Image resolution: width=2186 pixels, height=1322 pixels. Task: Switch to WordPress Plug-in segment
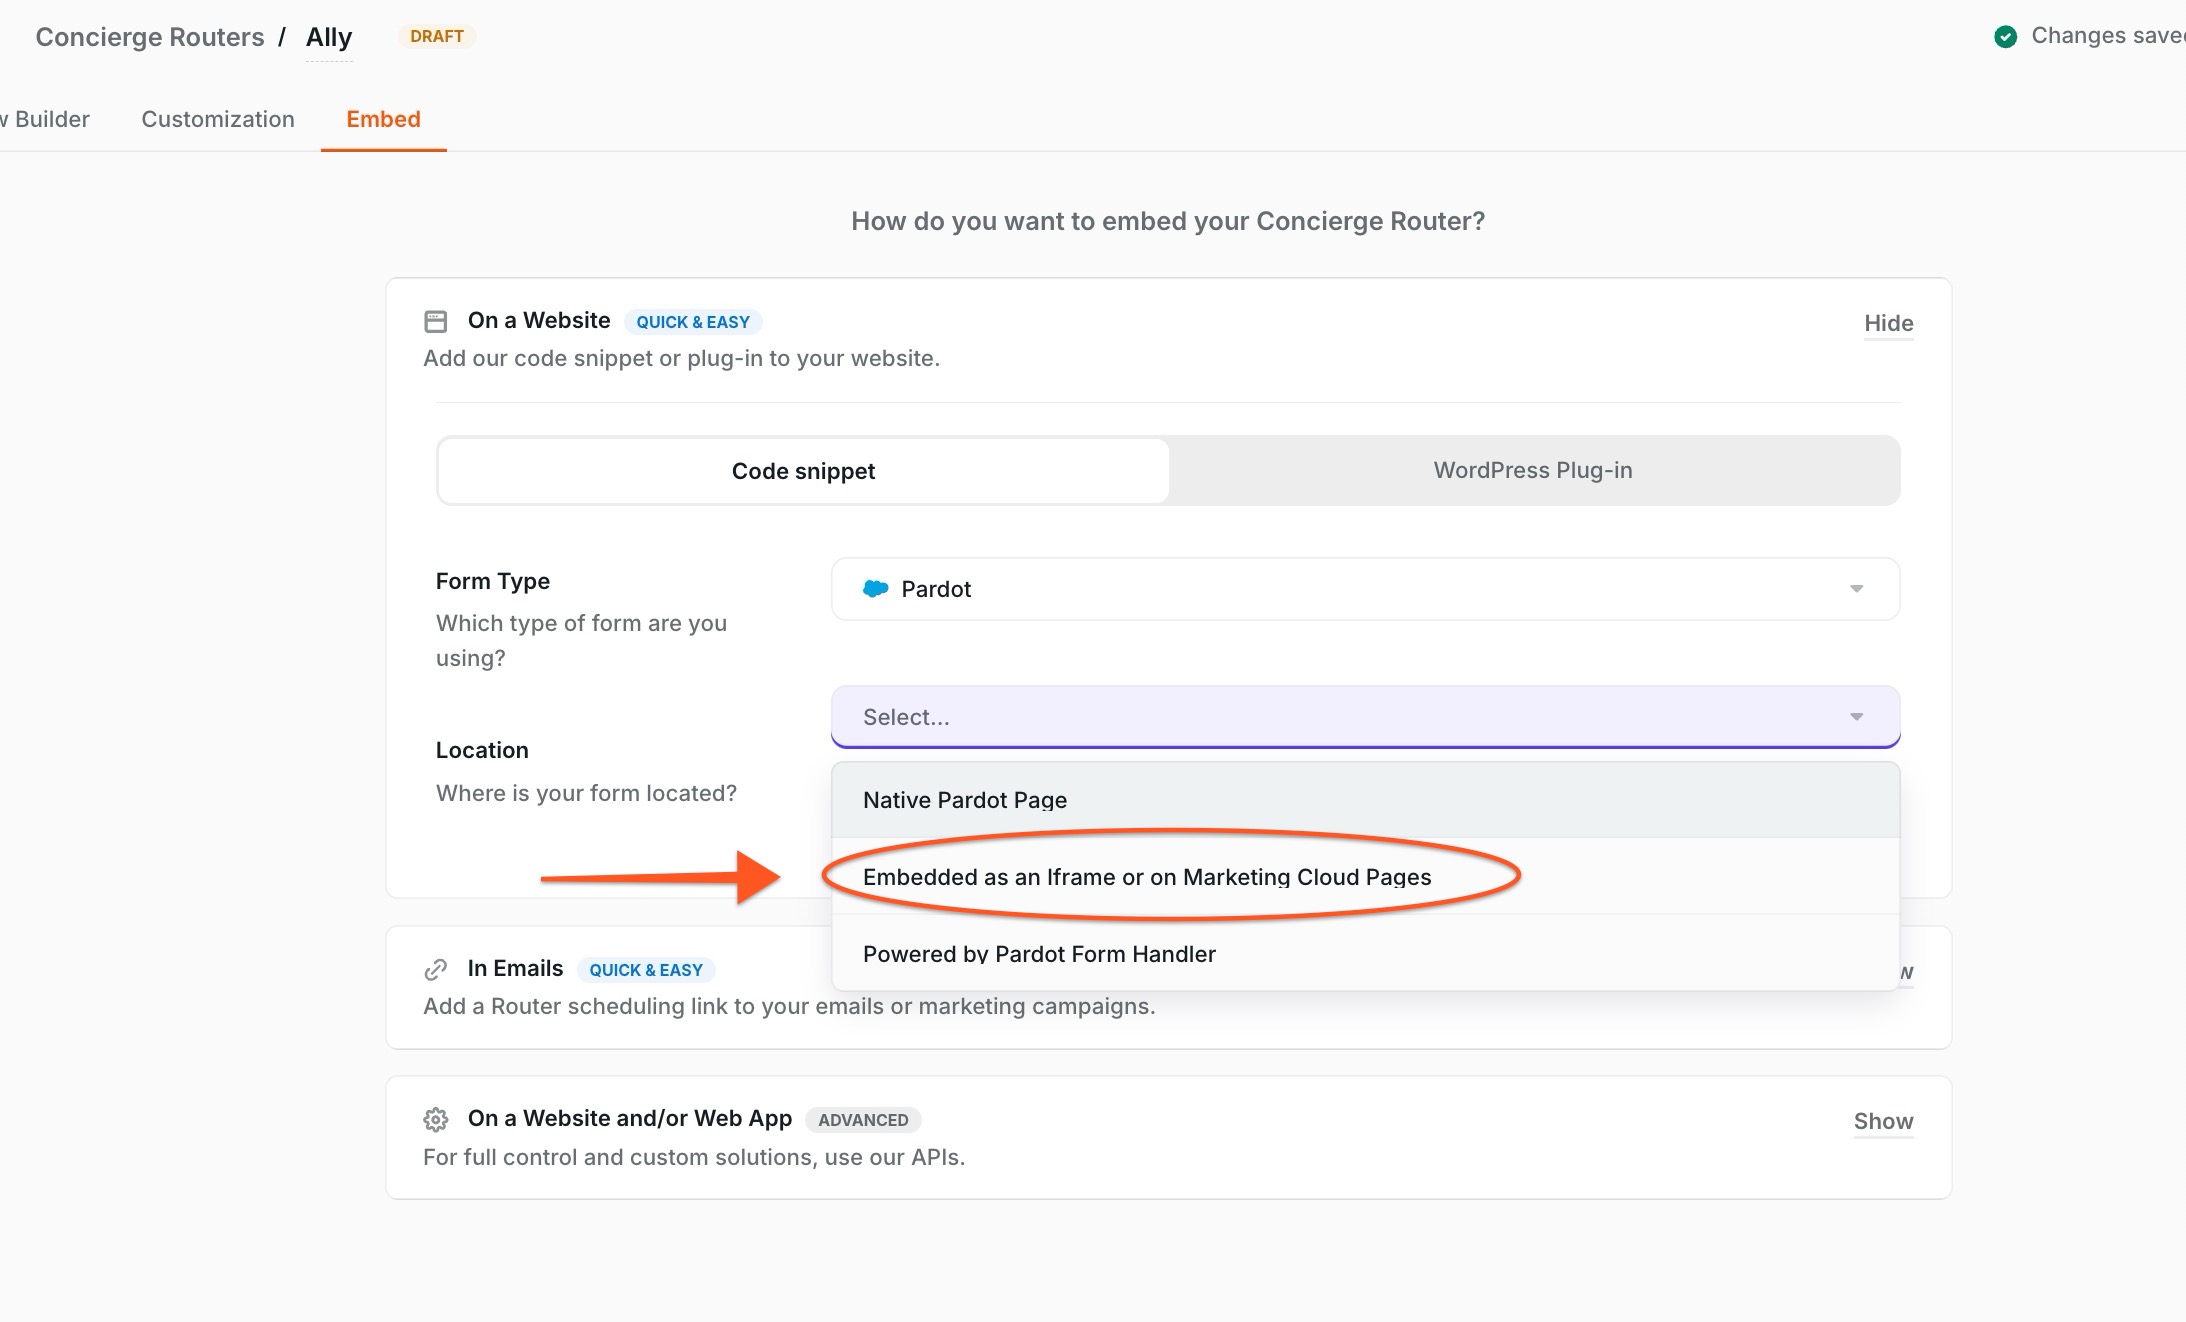tap(1533, 470)
